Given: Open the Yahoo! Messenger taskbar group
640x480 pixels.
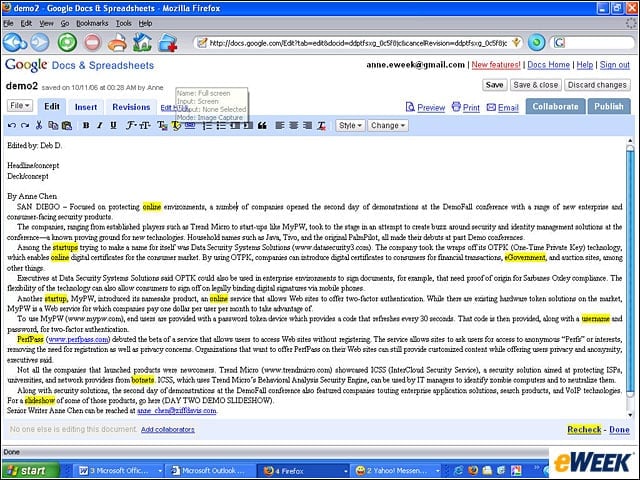Looking at the screenshot, I should (x=397, y=471).
